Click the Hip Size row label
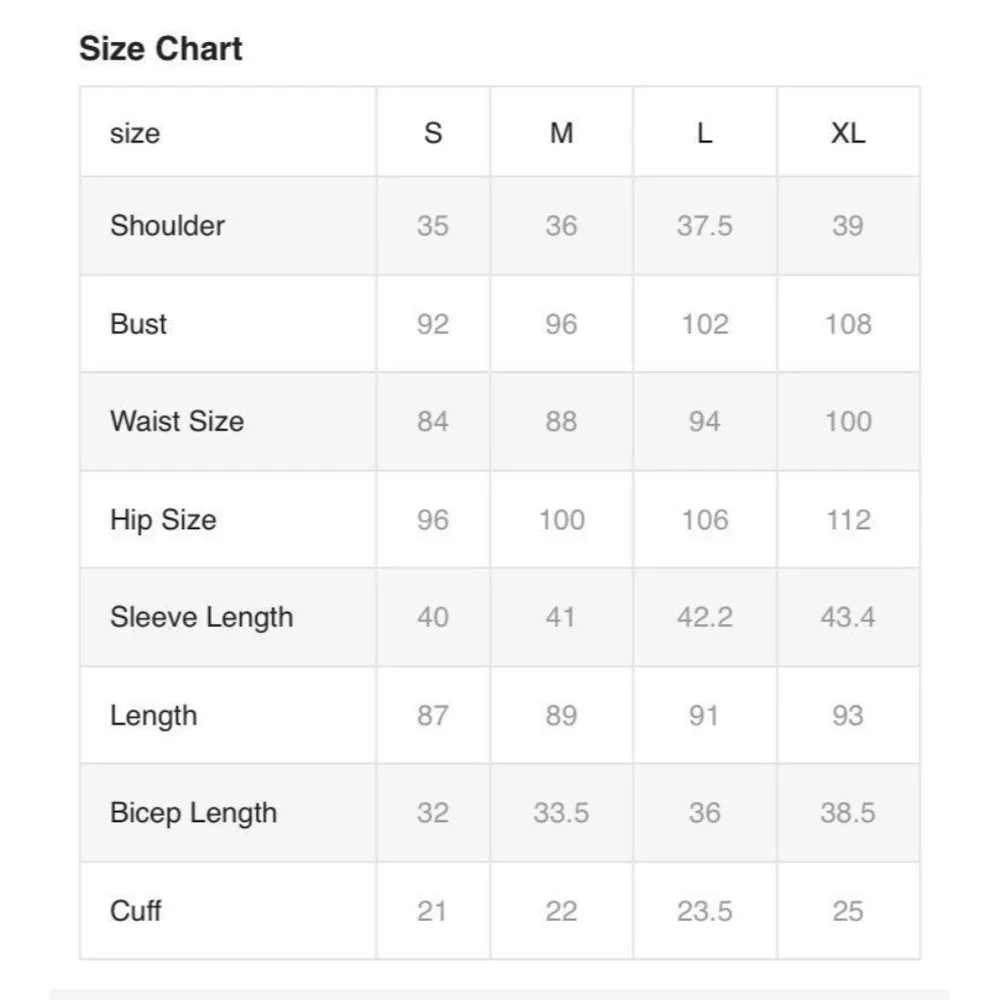 pos(163,520)
